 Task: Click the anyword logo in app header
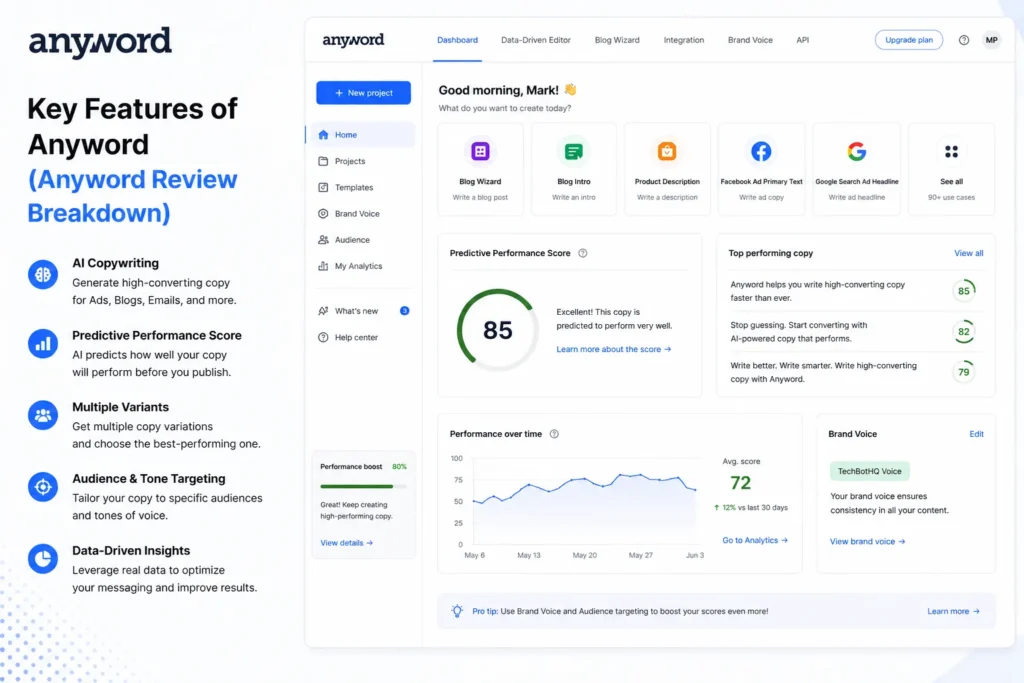[353, 40]
